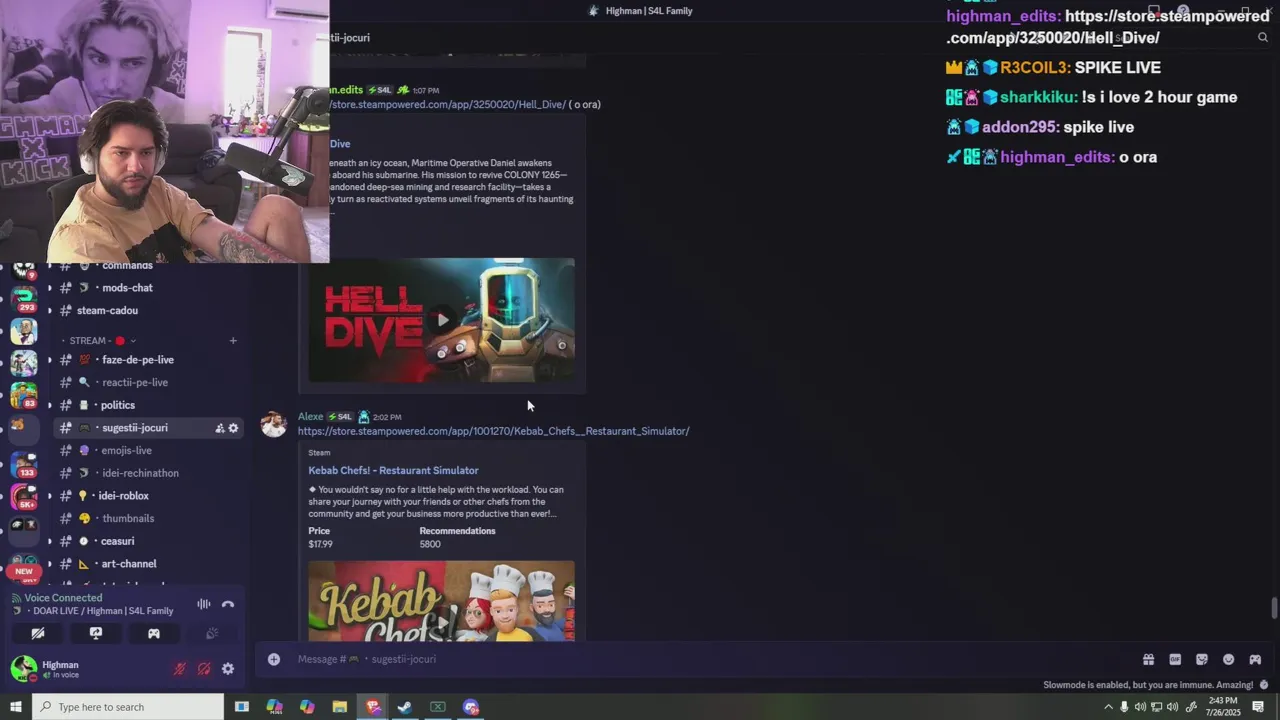
Task: Open the sticker picker
Action: [x=1202, y=659]
